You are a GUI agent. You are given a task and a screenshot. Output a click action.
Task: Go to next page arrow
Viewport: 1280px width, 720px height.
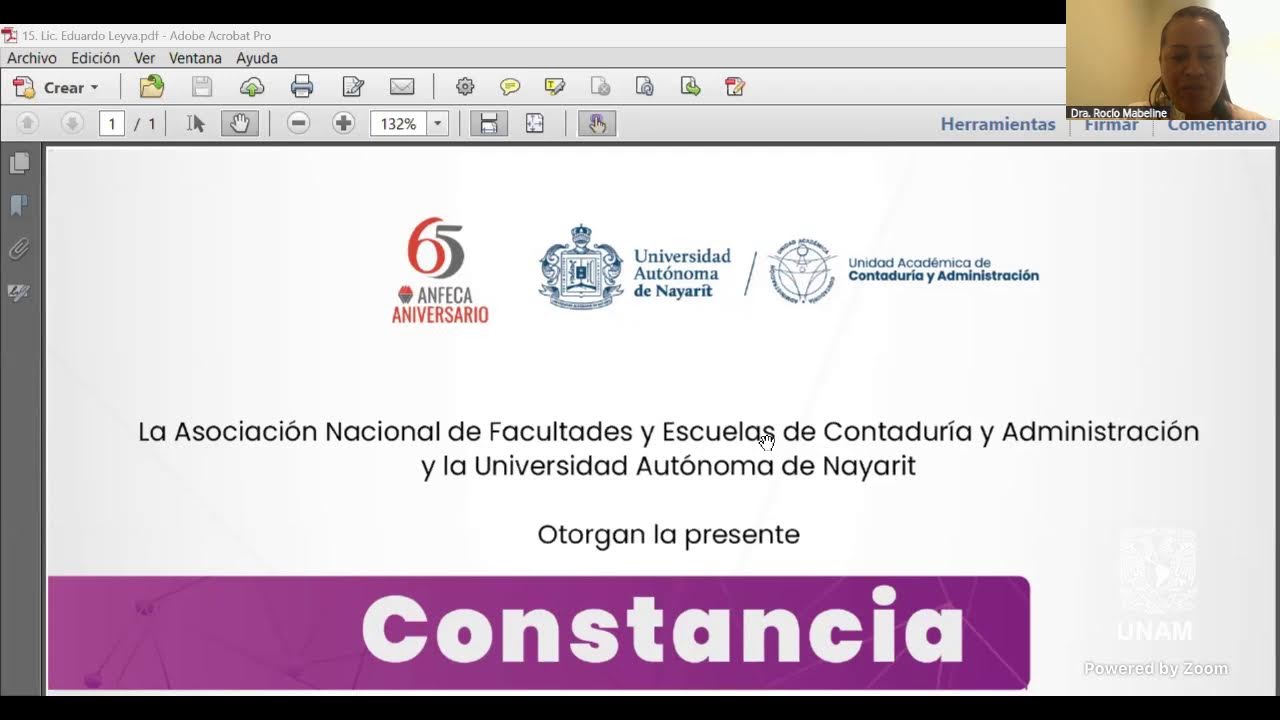71,123
